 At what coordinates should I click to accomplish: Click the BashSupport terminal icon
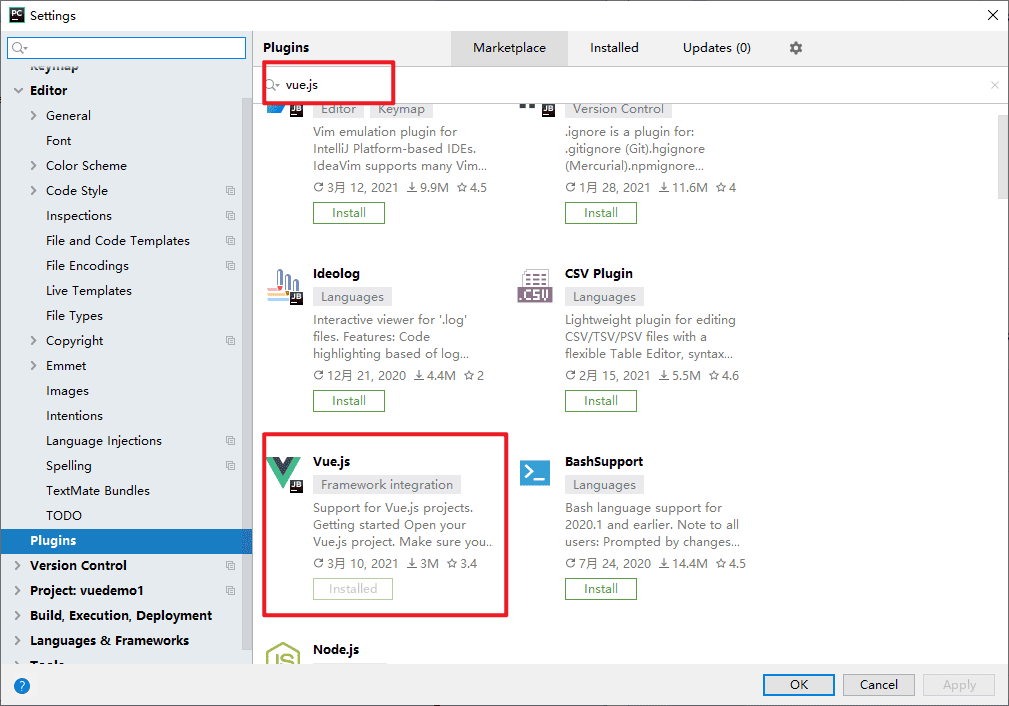535,473
